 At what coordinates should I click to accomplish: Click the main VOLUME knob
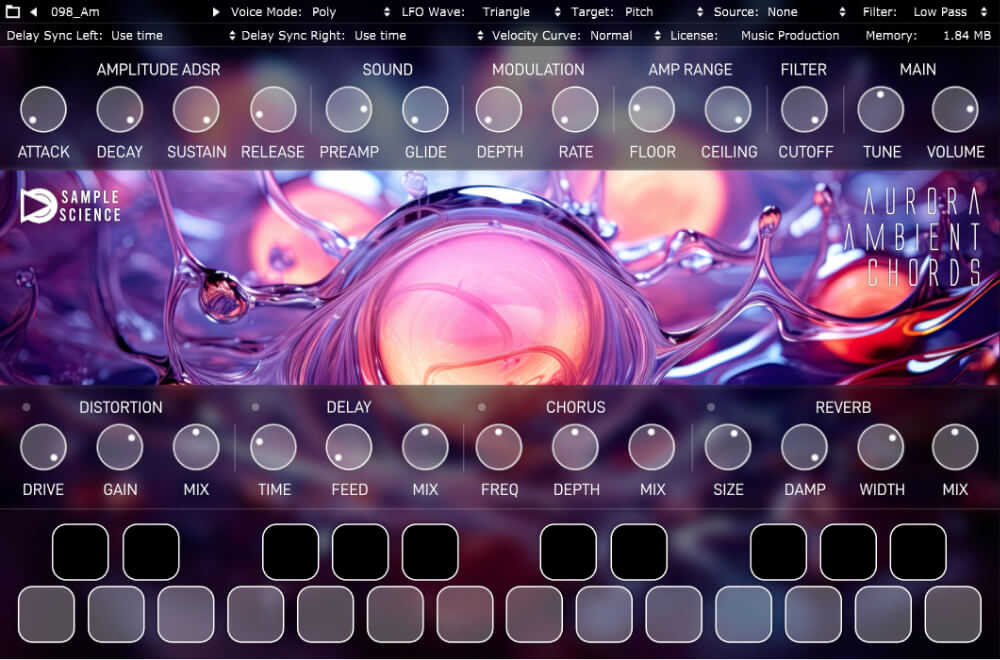coord(955,110)
